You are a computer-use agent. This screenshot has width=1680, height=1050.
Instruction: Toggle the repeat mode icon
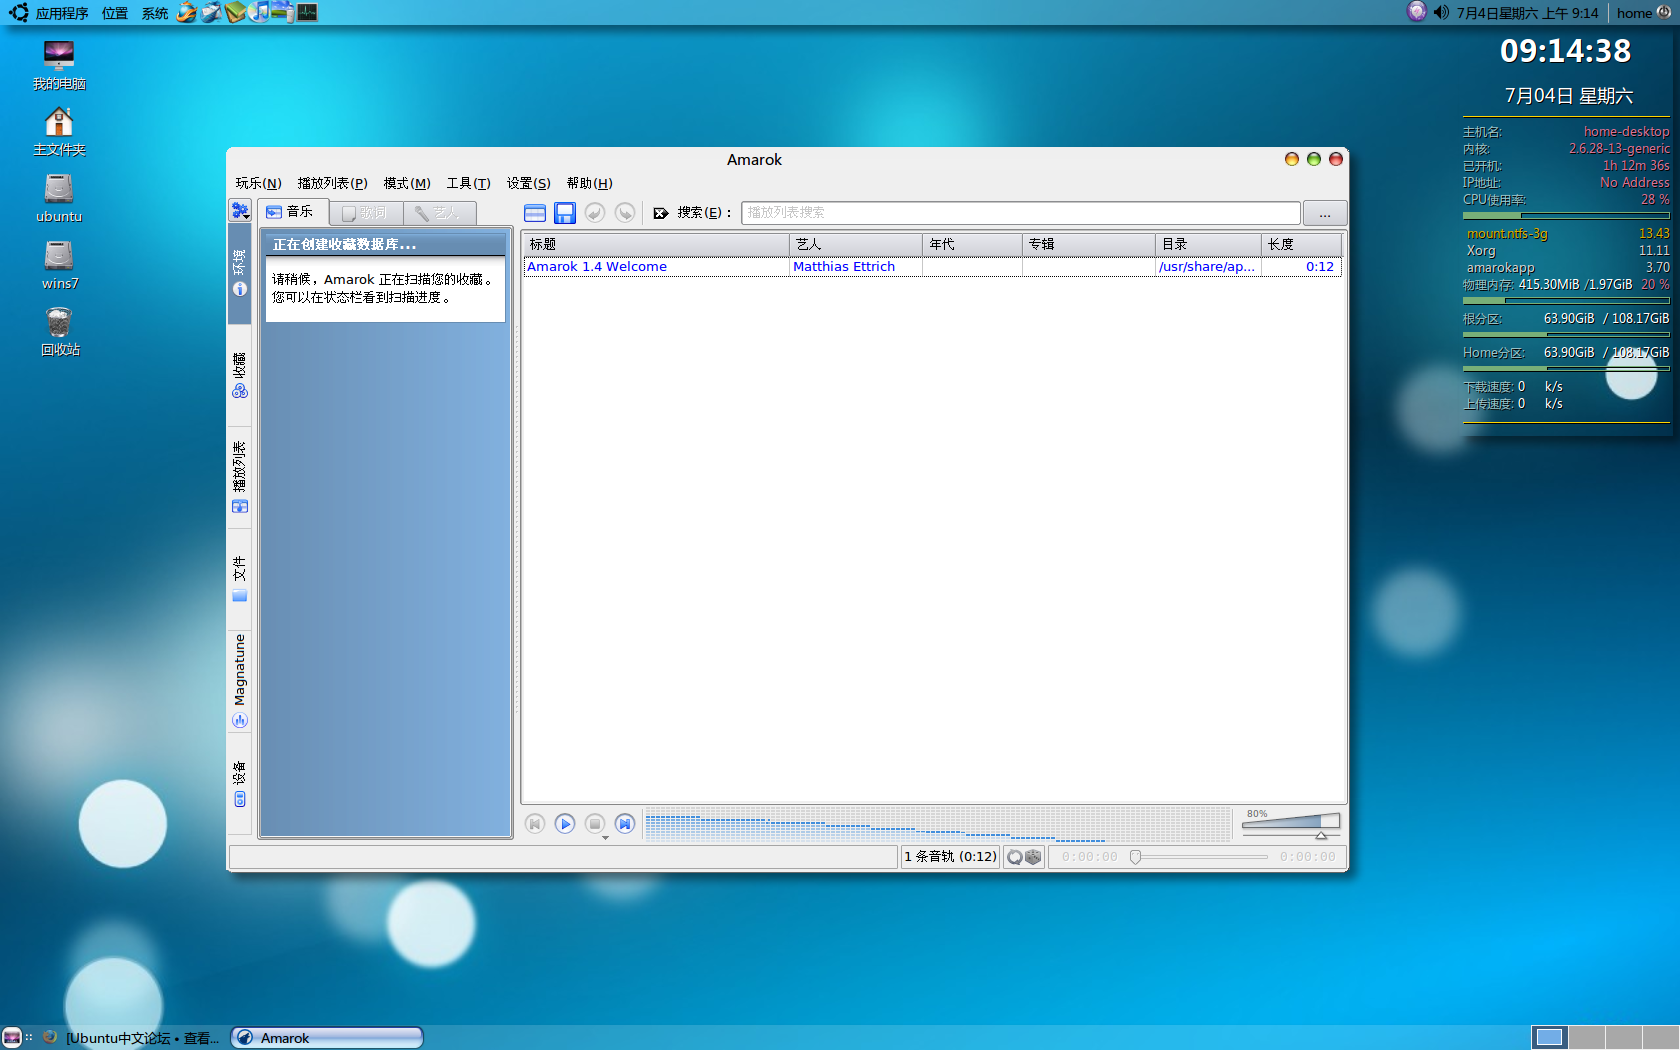tap(1015, 857)
